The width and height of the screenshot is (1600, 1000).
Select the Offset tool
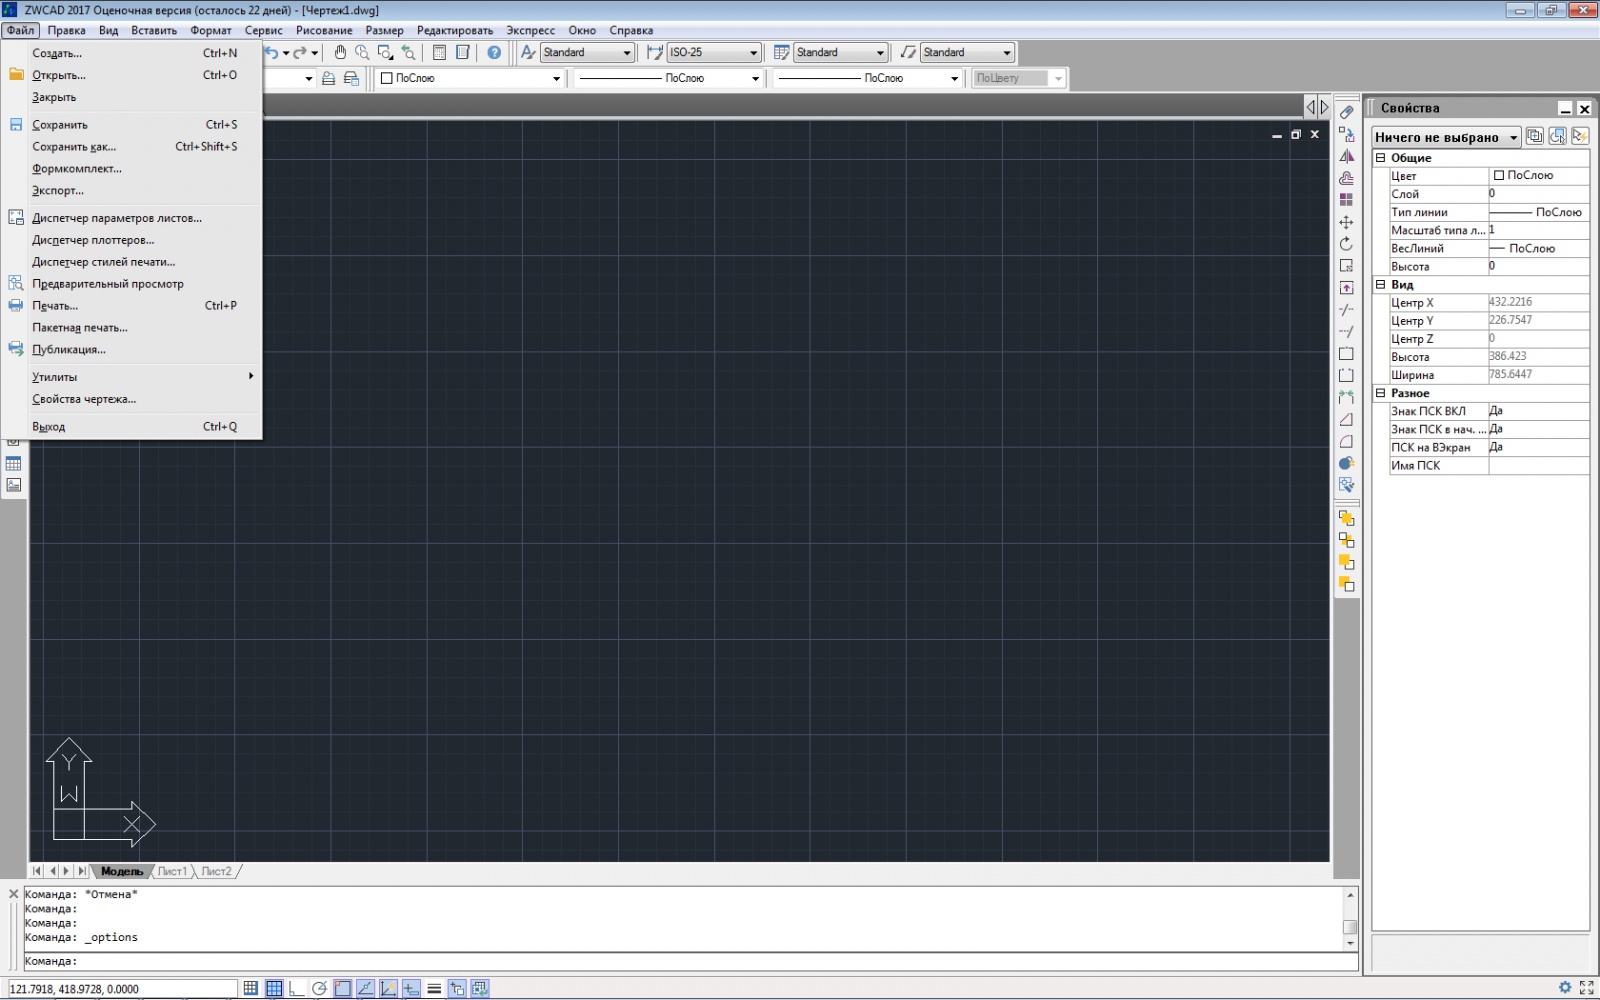click(1347, 178)
